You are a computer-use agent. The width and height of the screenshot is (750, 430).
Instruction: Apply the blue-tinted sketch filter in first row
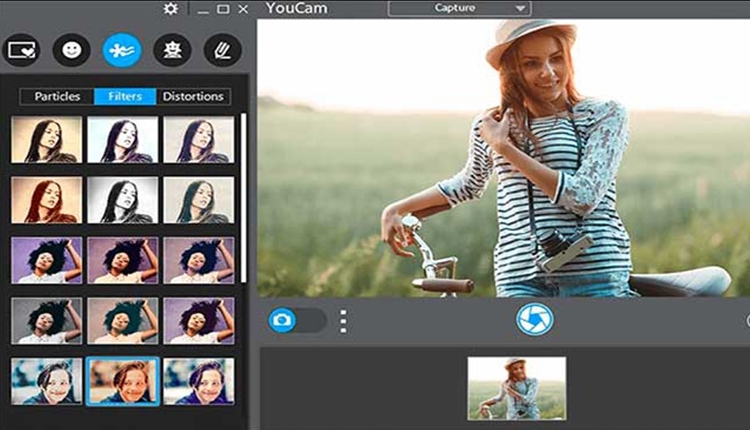122,140
